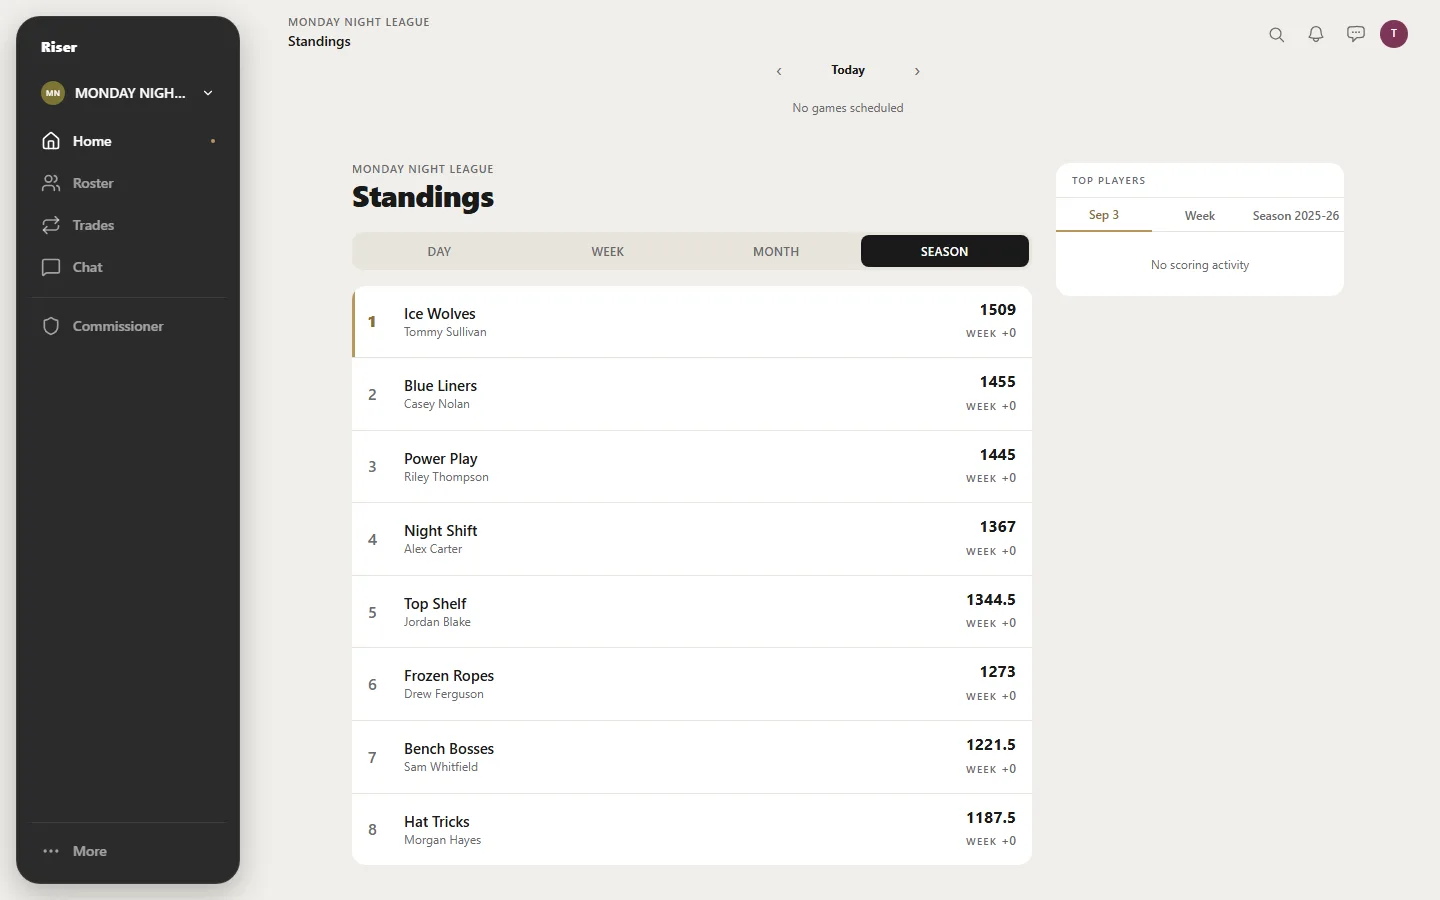Click the Commissioner shield icon
1440x900 pixels.
51,326
